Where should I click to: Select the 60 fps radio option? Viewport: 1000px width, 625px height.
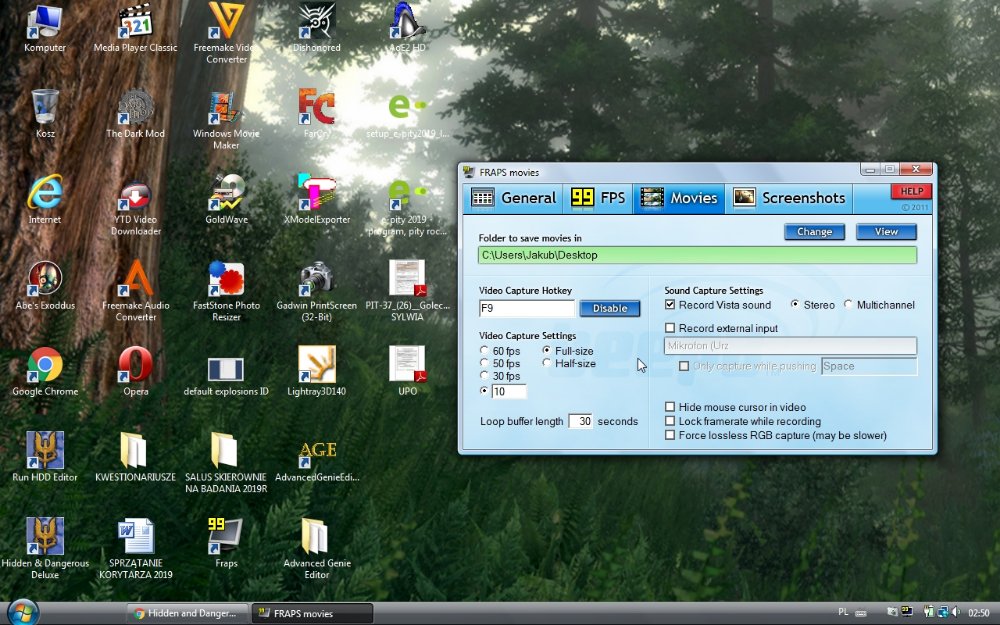485,351
